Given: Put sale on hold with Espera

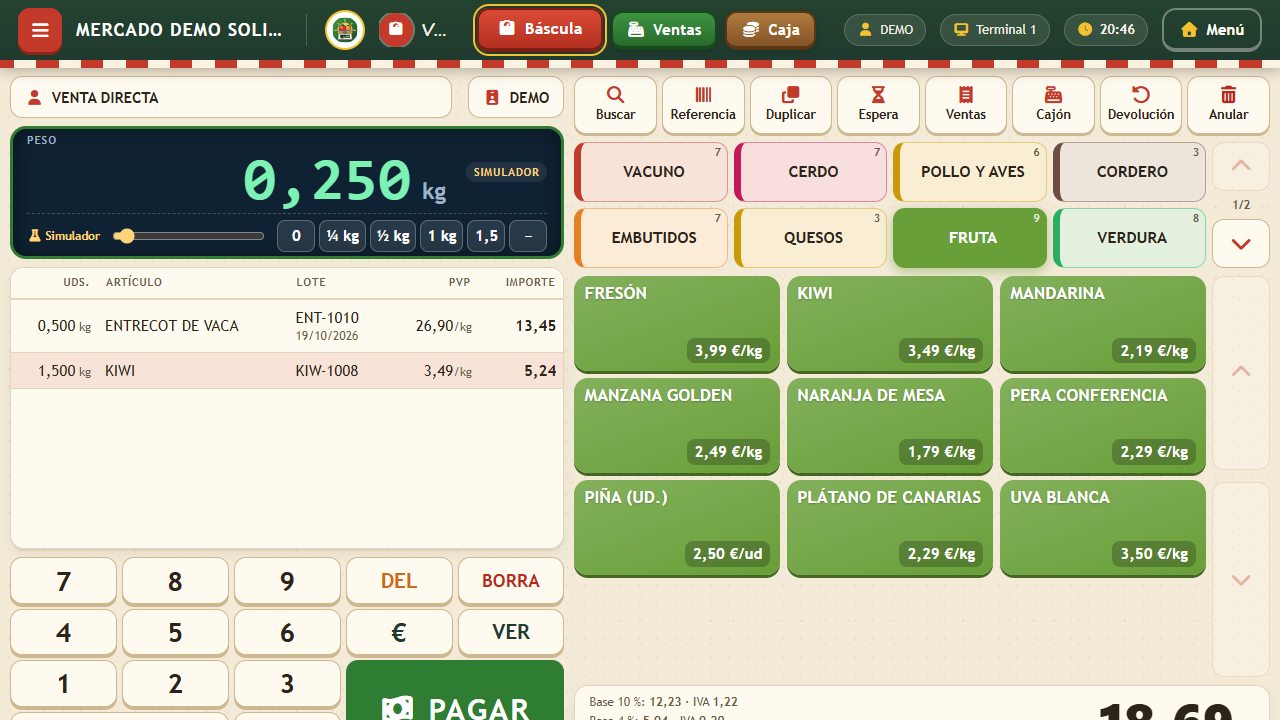Looking at the screenshot, I should (x=878, y=105).
